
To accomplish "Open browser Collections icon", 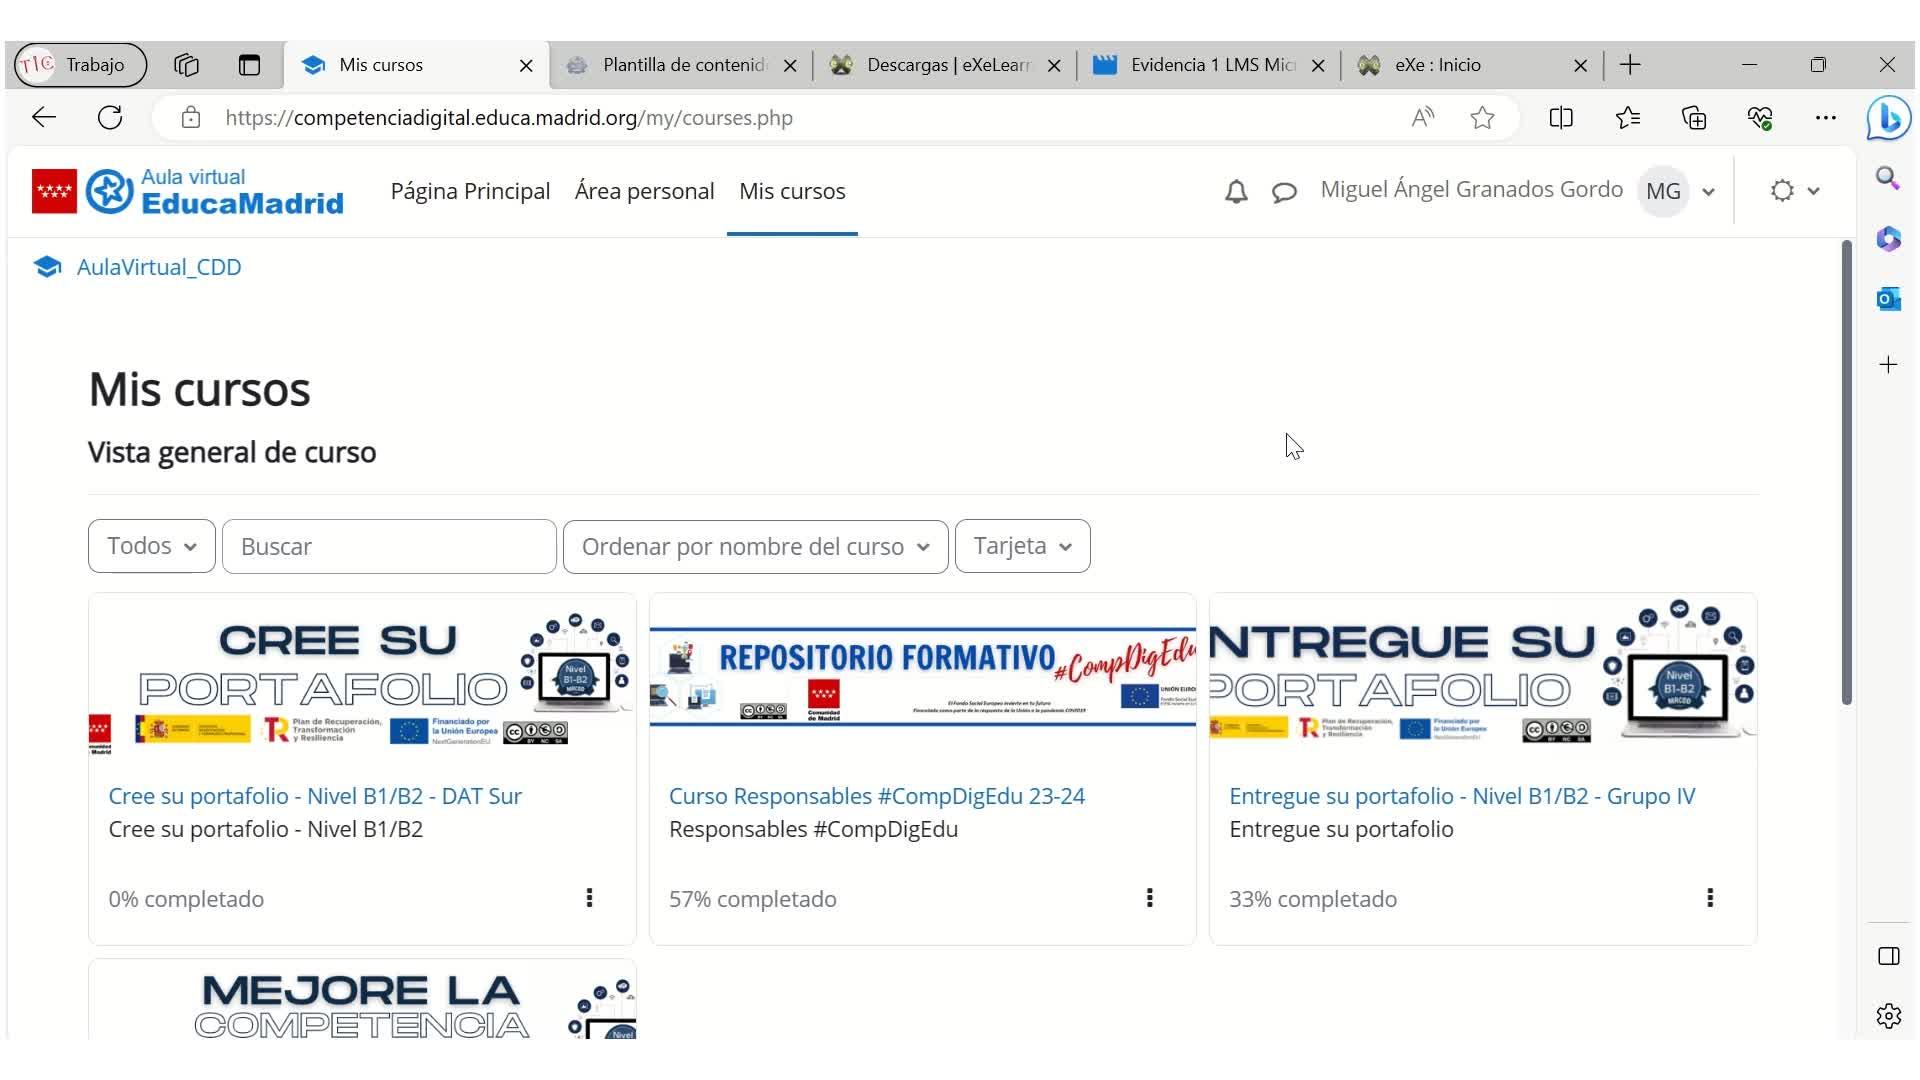I will pos(1694,118).
